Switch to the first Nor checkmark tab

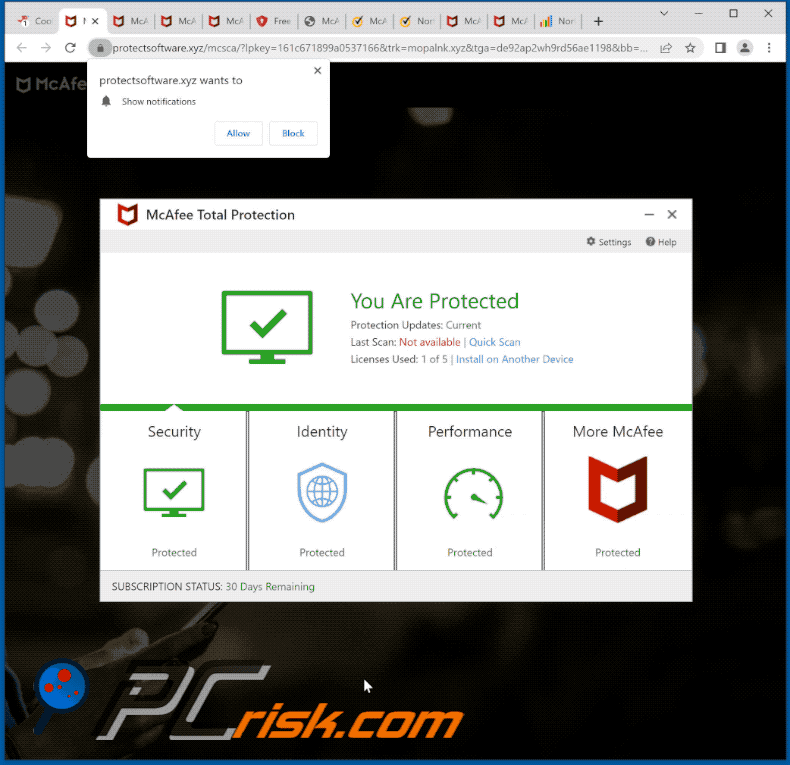tap(417, 21)
